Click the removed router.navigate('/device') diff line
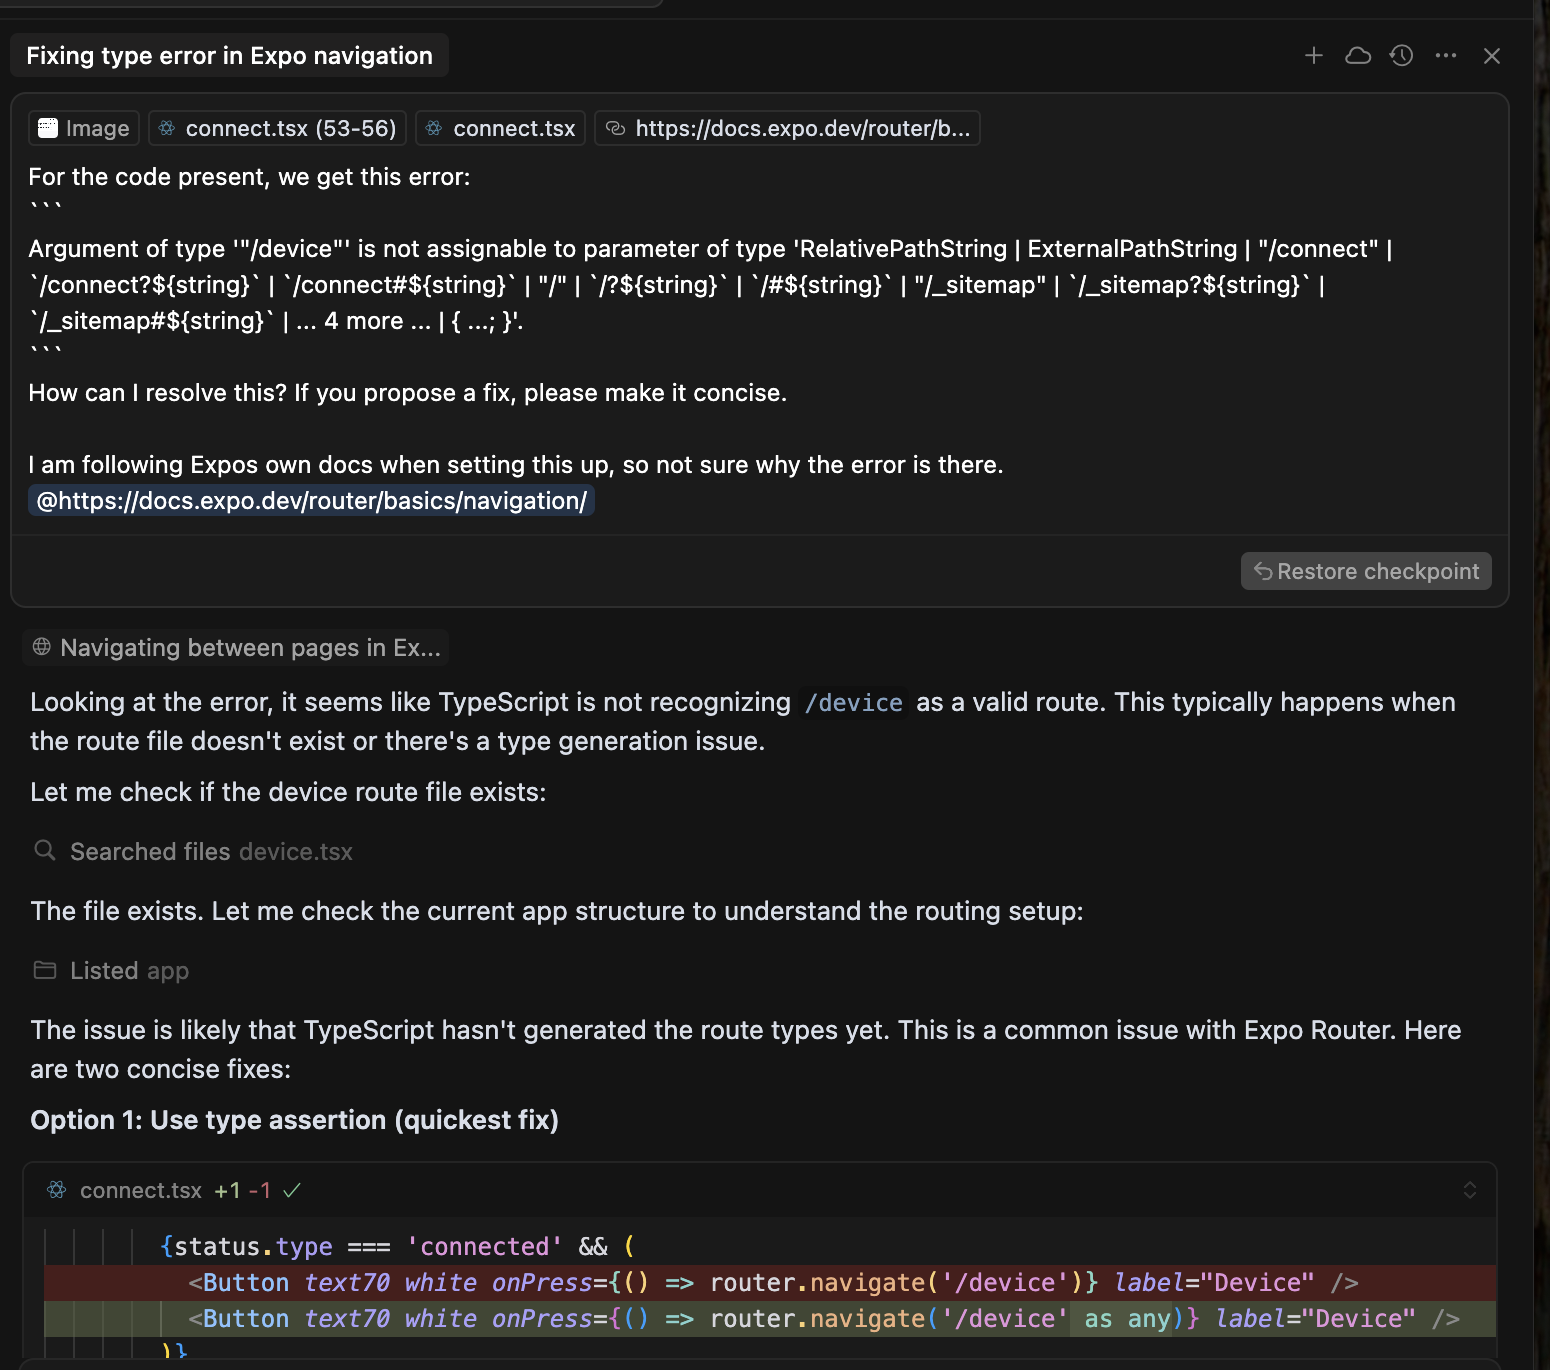 click(x=770, y=1283)
